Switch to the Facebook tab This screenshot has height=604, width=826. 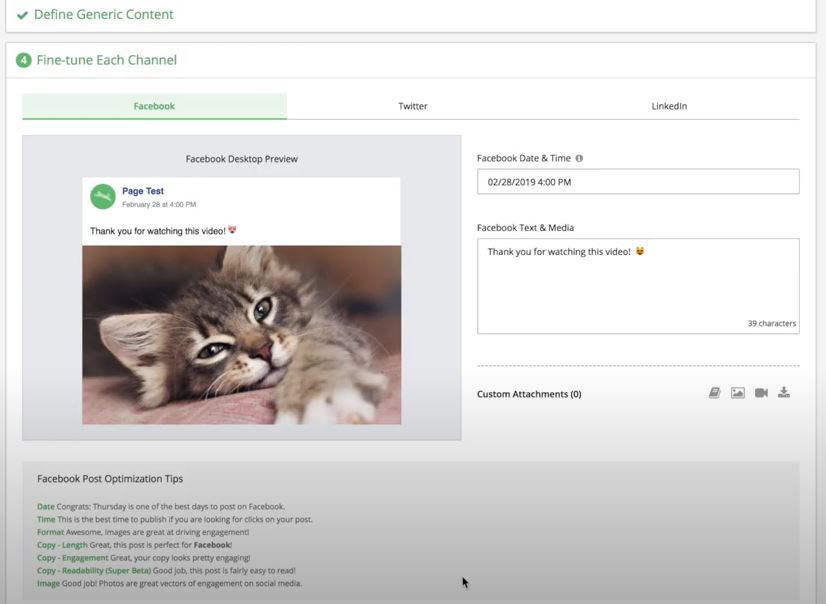(x=154, y=106)
